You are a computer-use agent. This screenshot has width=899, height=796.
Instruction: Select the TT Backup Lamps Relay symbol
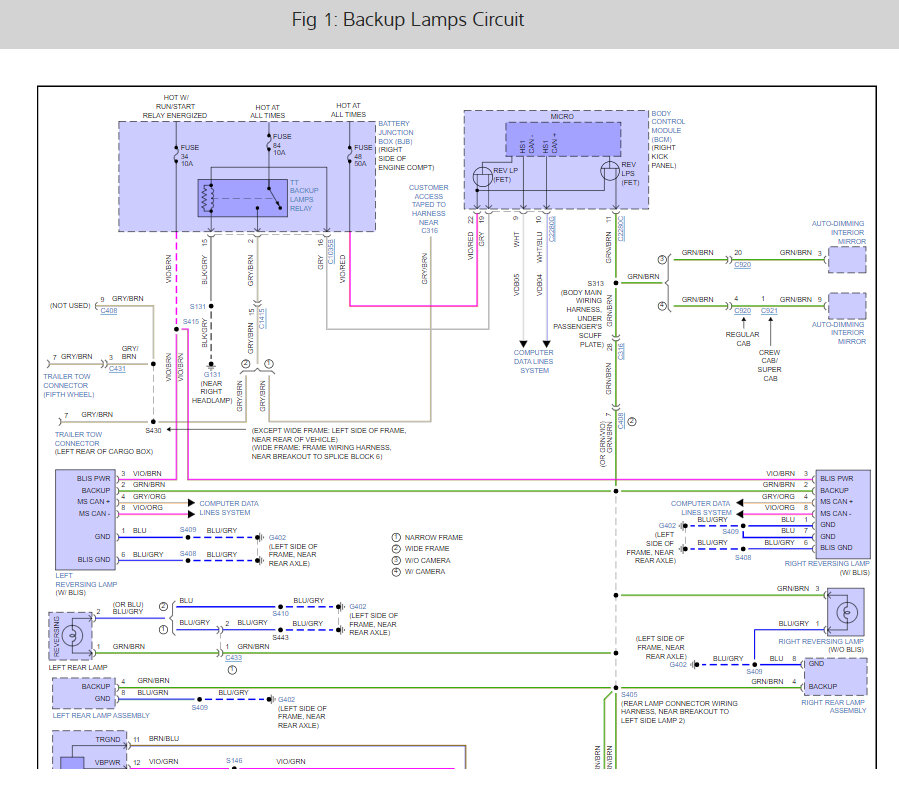click(x=243, y=198)
